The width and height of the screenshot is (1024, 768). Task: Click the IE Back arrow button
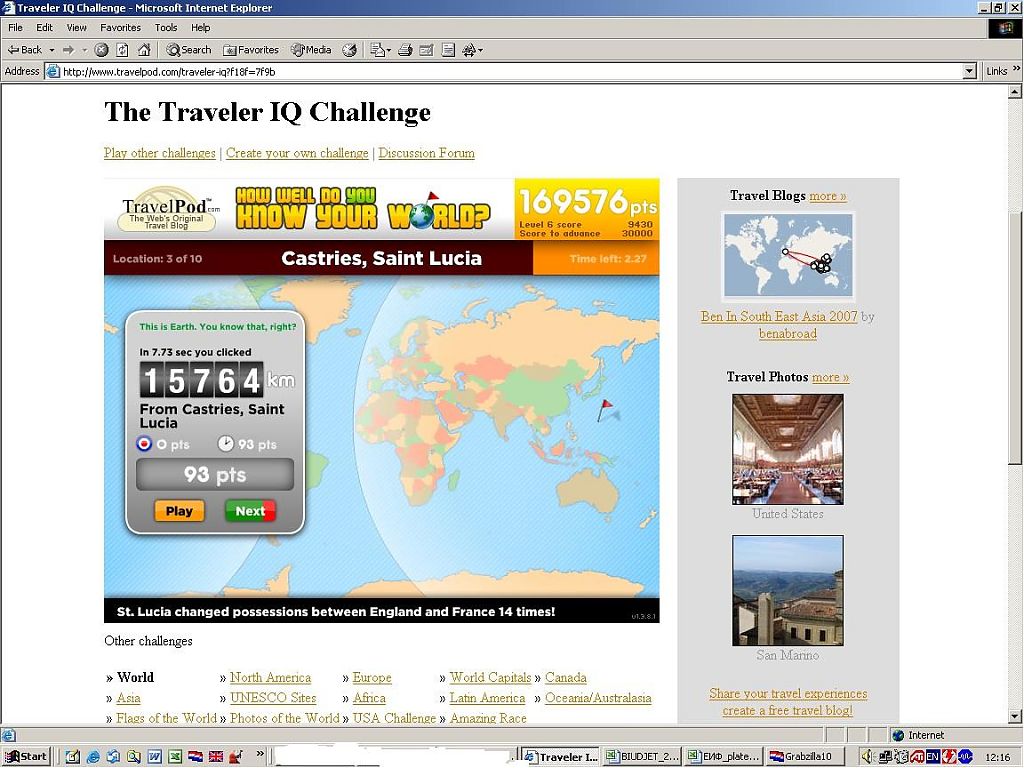24,50
